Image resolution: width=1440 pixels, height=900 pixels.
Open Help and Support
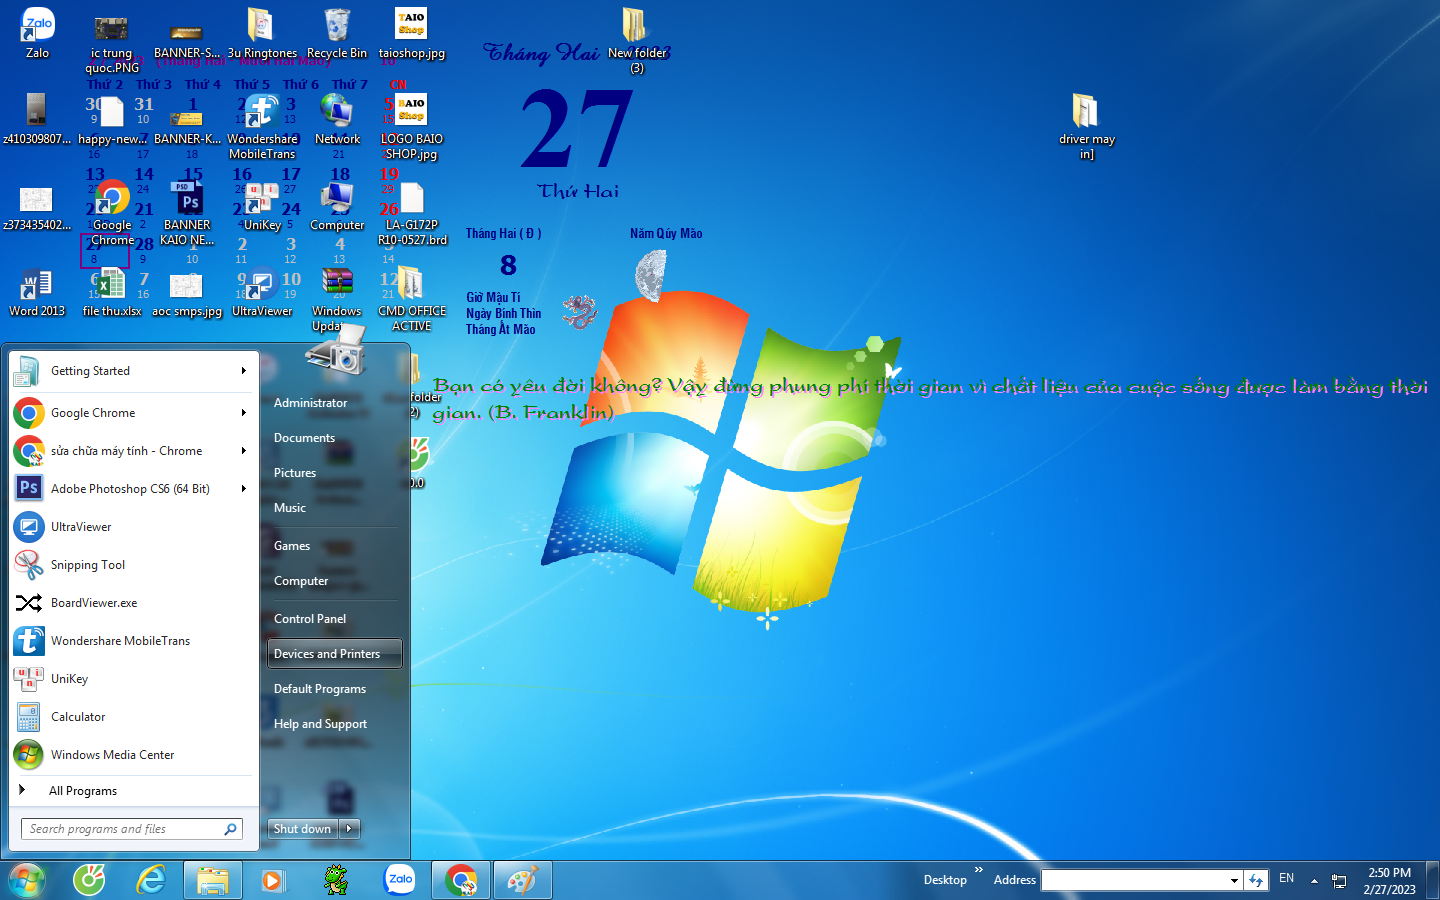(x=334, y=724)
